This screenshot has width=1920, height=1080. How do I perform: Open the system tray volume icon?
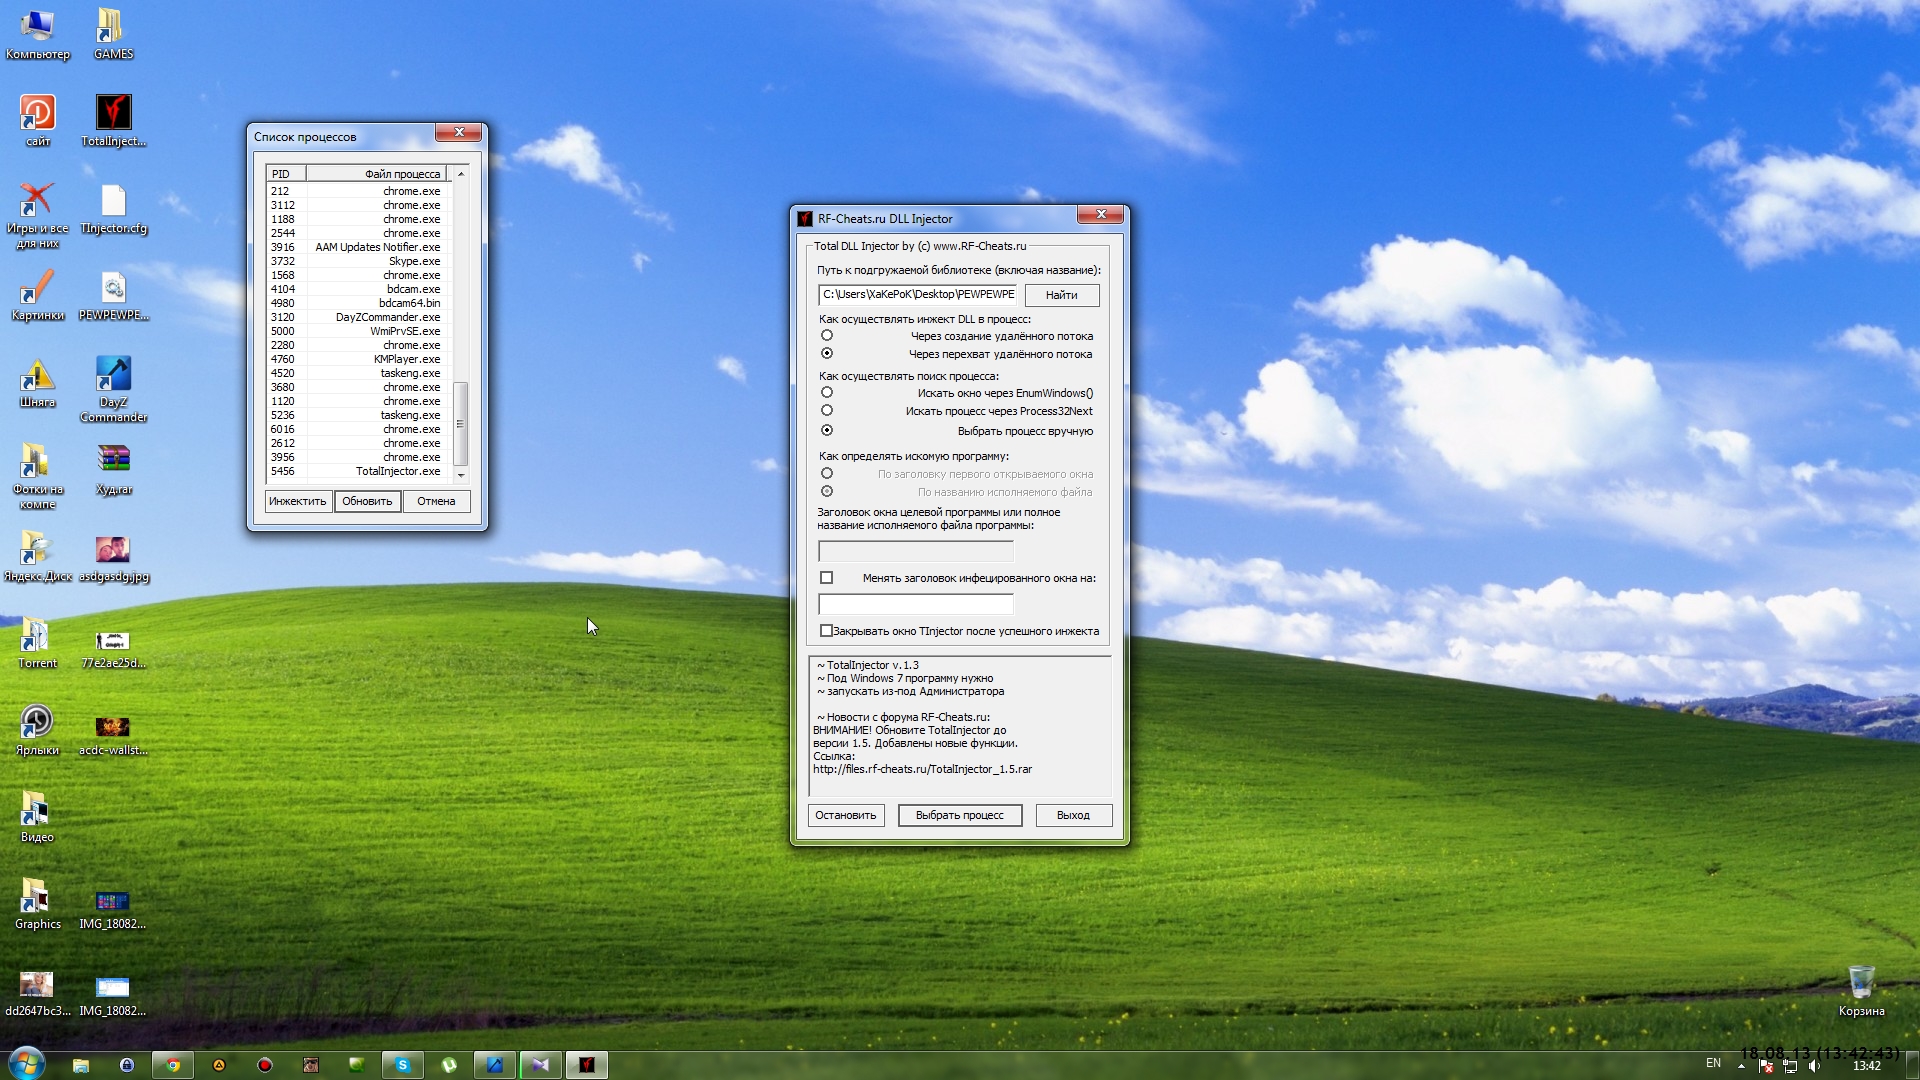coord(1814,1066)
